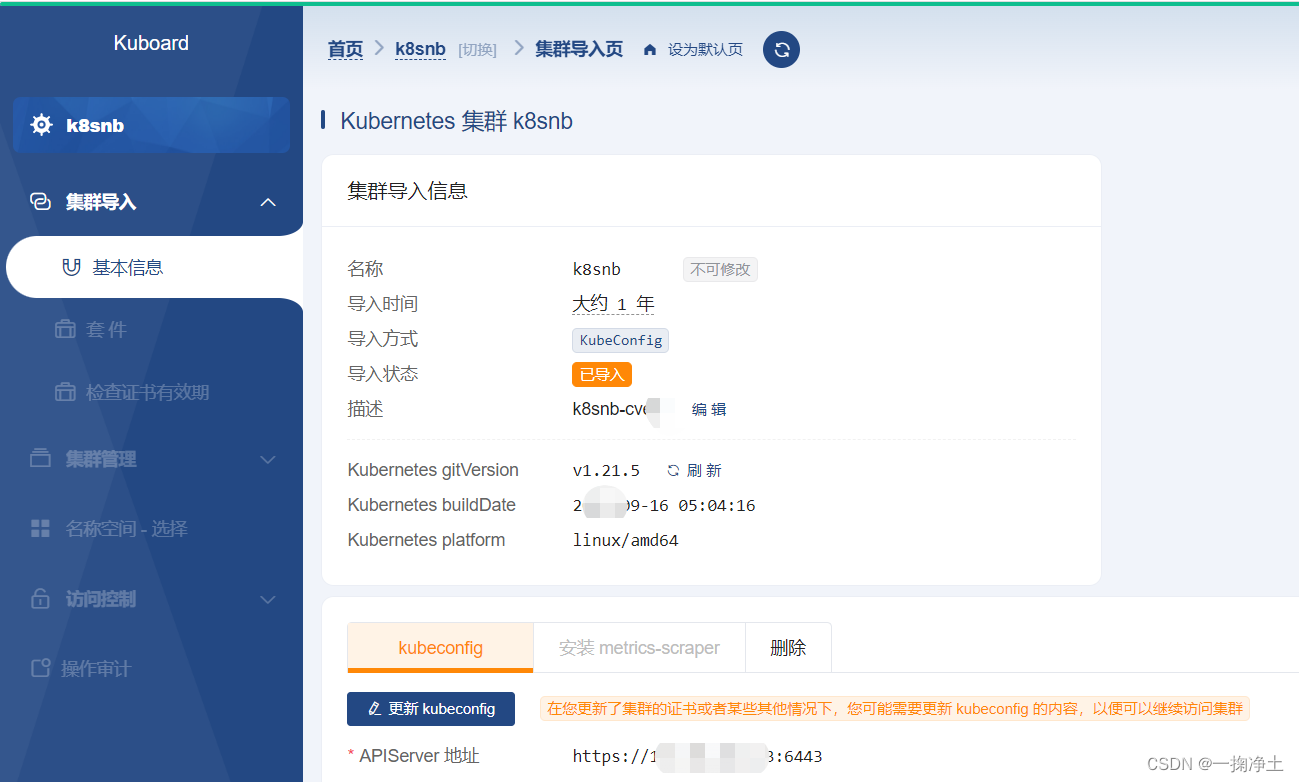This screenshot has width=1299, height=782.
Task: Click the APIServer 地址 URL value
Action: point(697,756)
